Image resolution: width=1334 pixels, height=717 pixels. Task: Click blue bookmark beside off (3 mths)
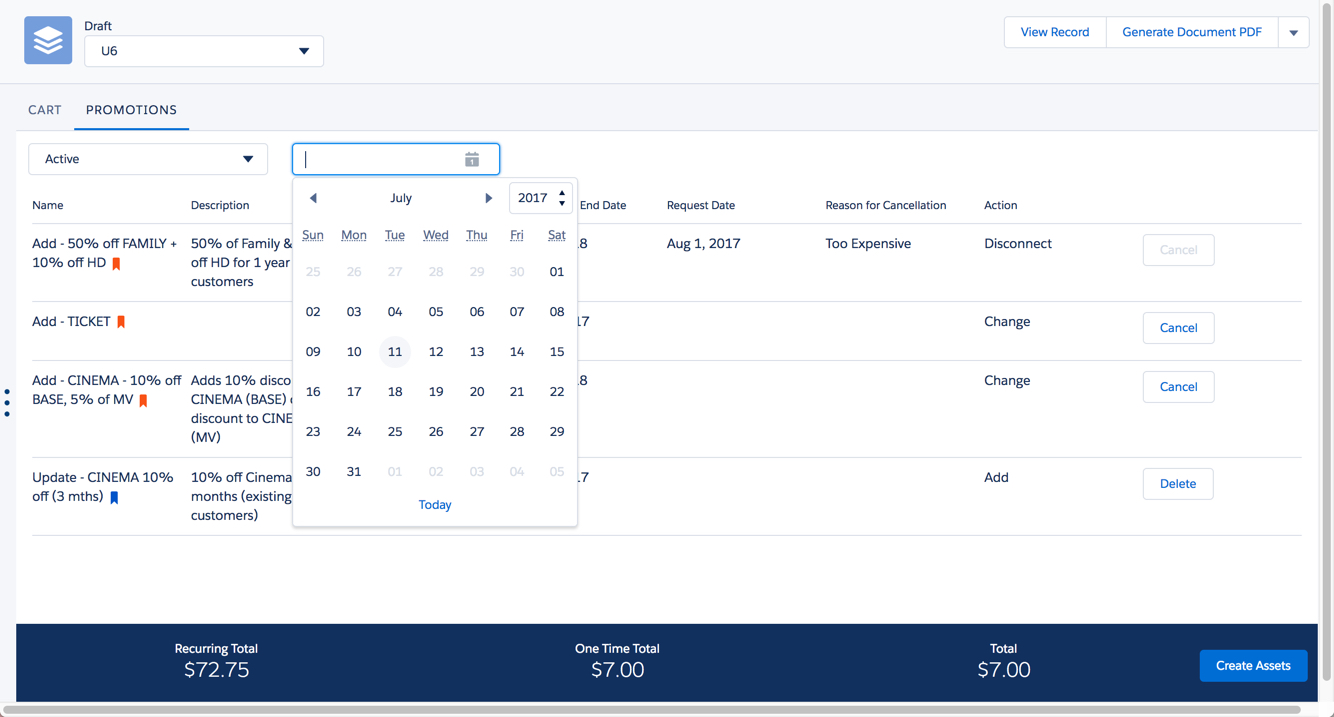(114, 497)
